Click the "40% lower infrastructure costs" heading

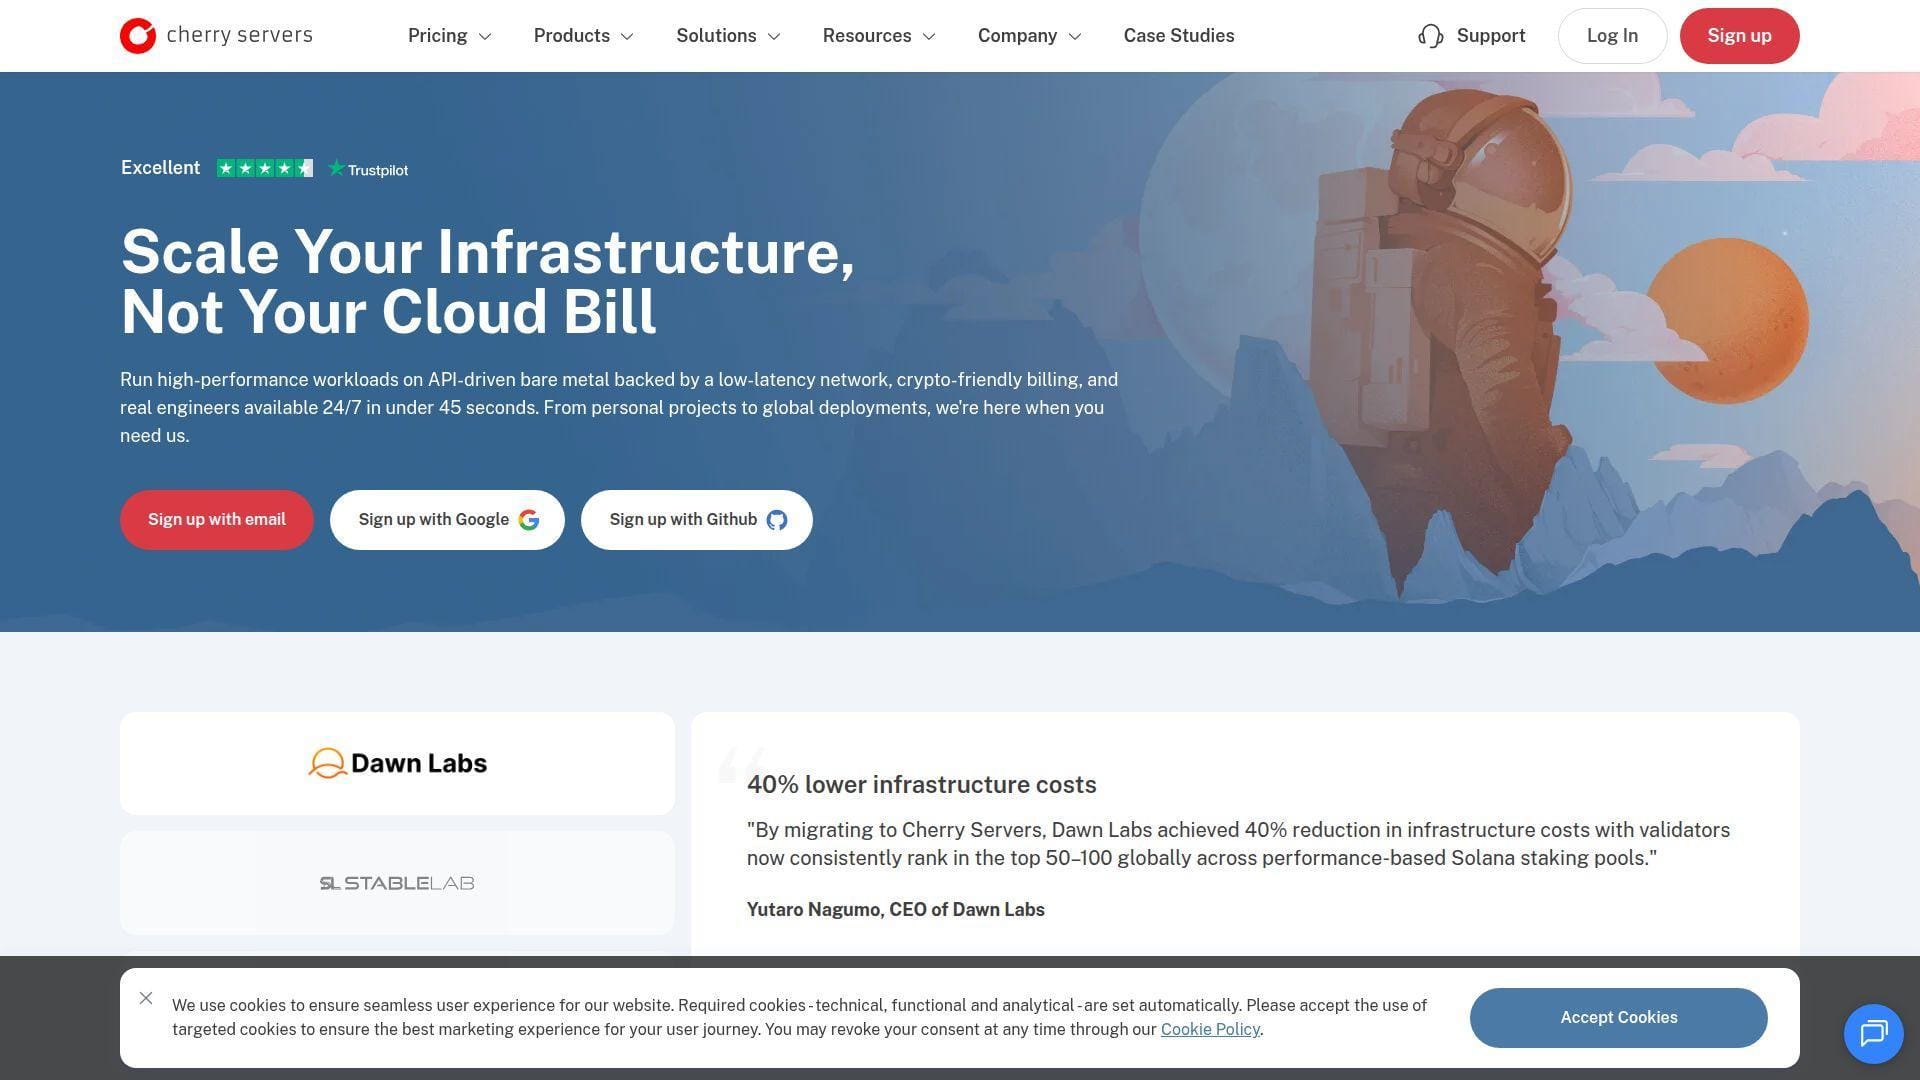tap(921, 785)
